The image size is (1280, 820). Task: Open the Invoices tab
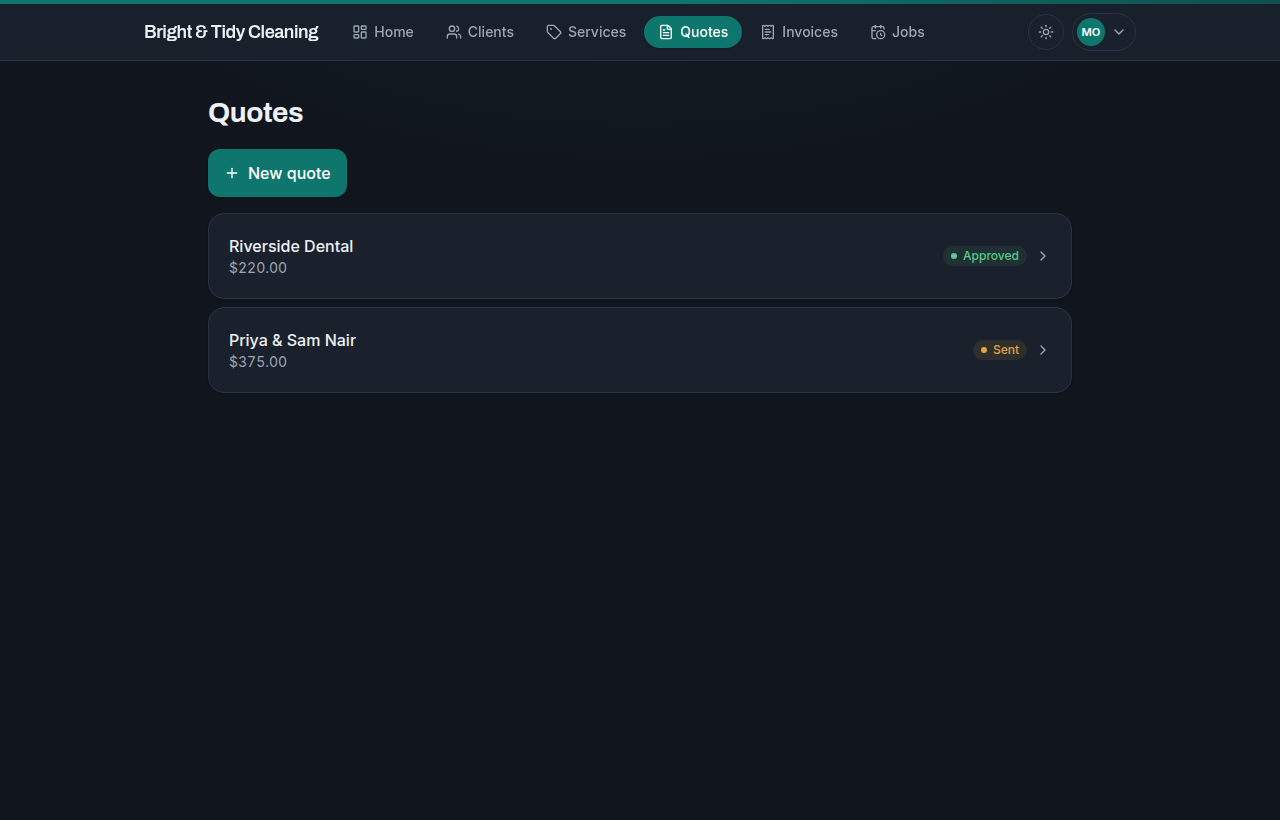tap(799, 32)
